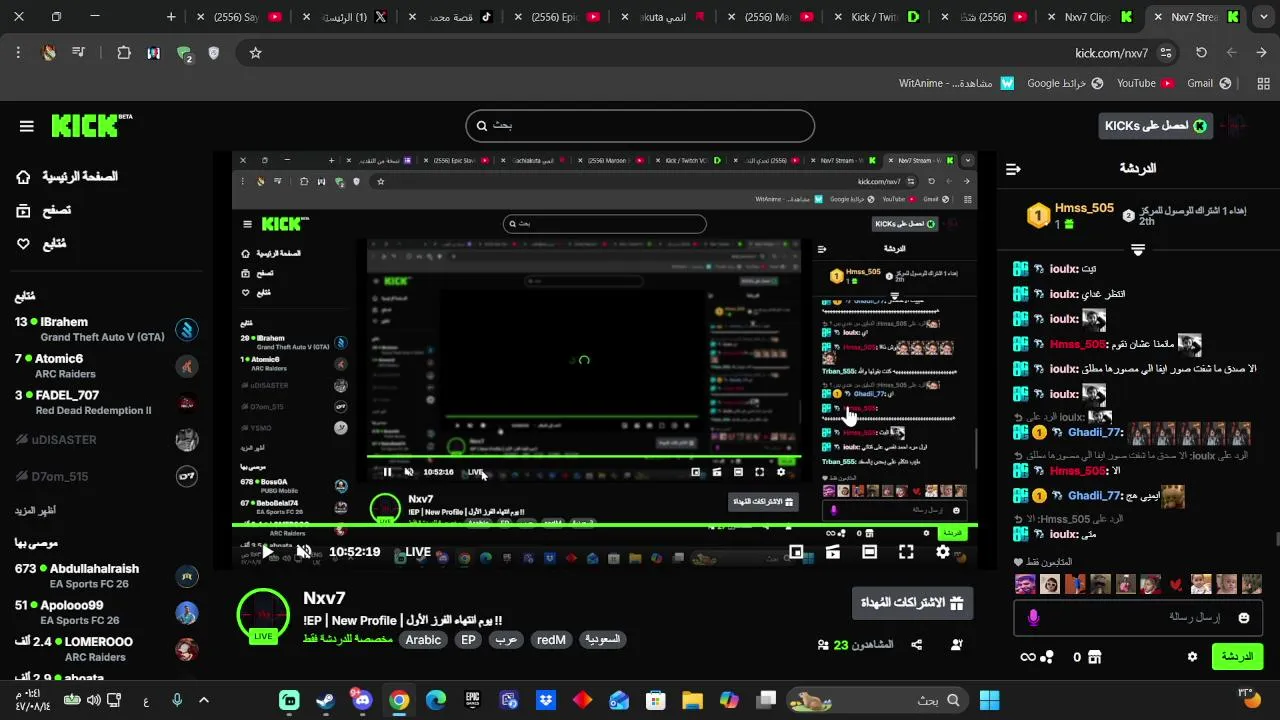
Task: Open the YouTube bookmark
Action: point(1145,83)
